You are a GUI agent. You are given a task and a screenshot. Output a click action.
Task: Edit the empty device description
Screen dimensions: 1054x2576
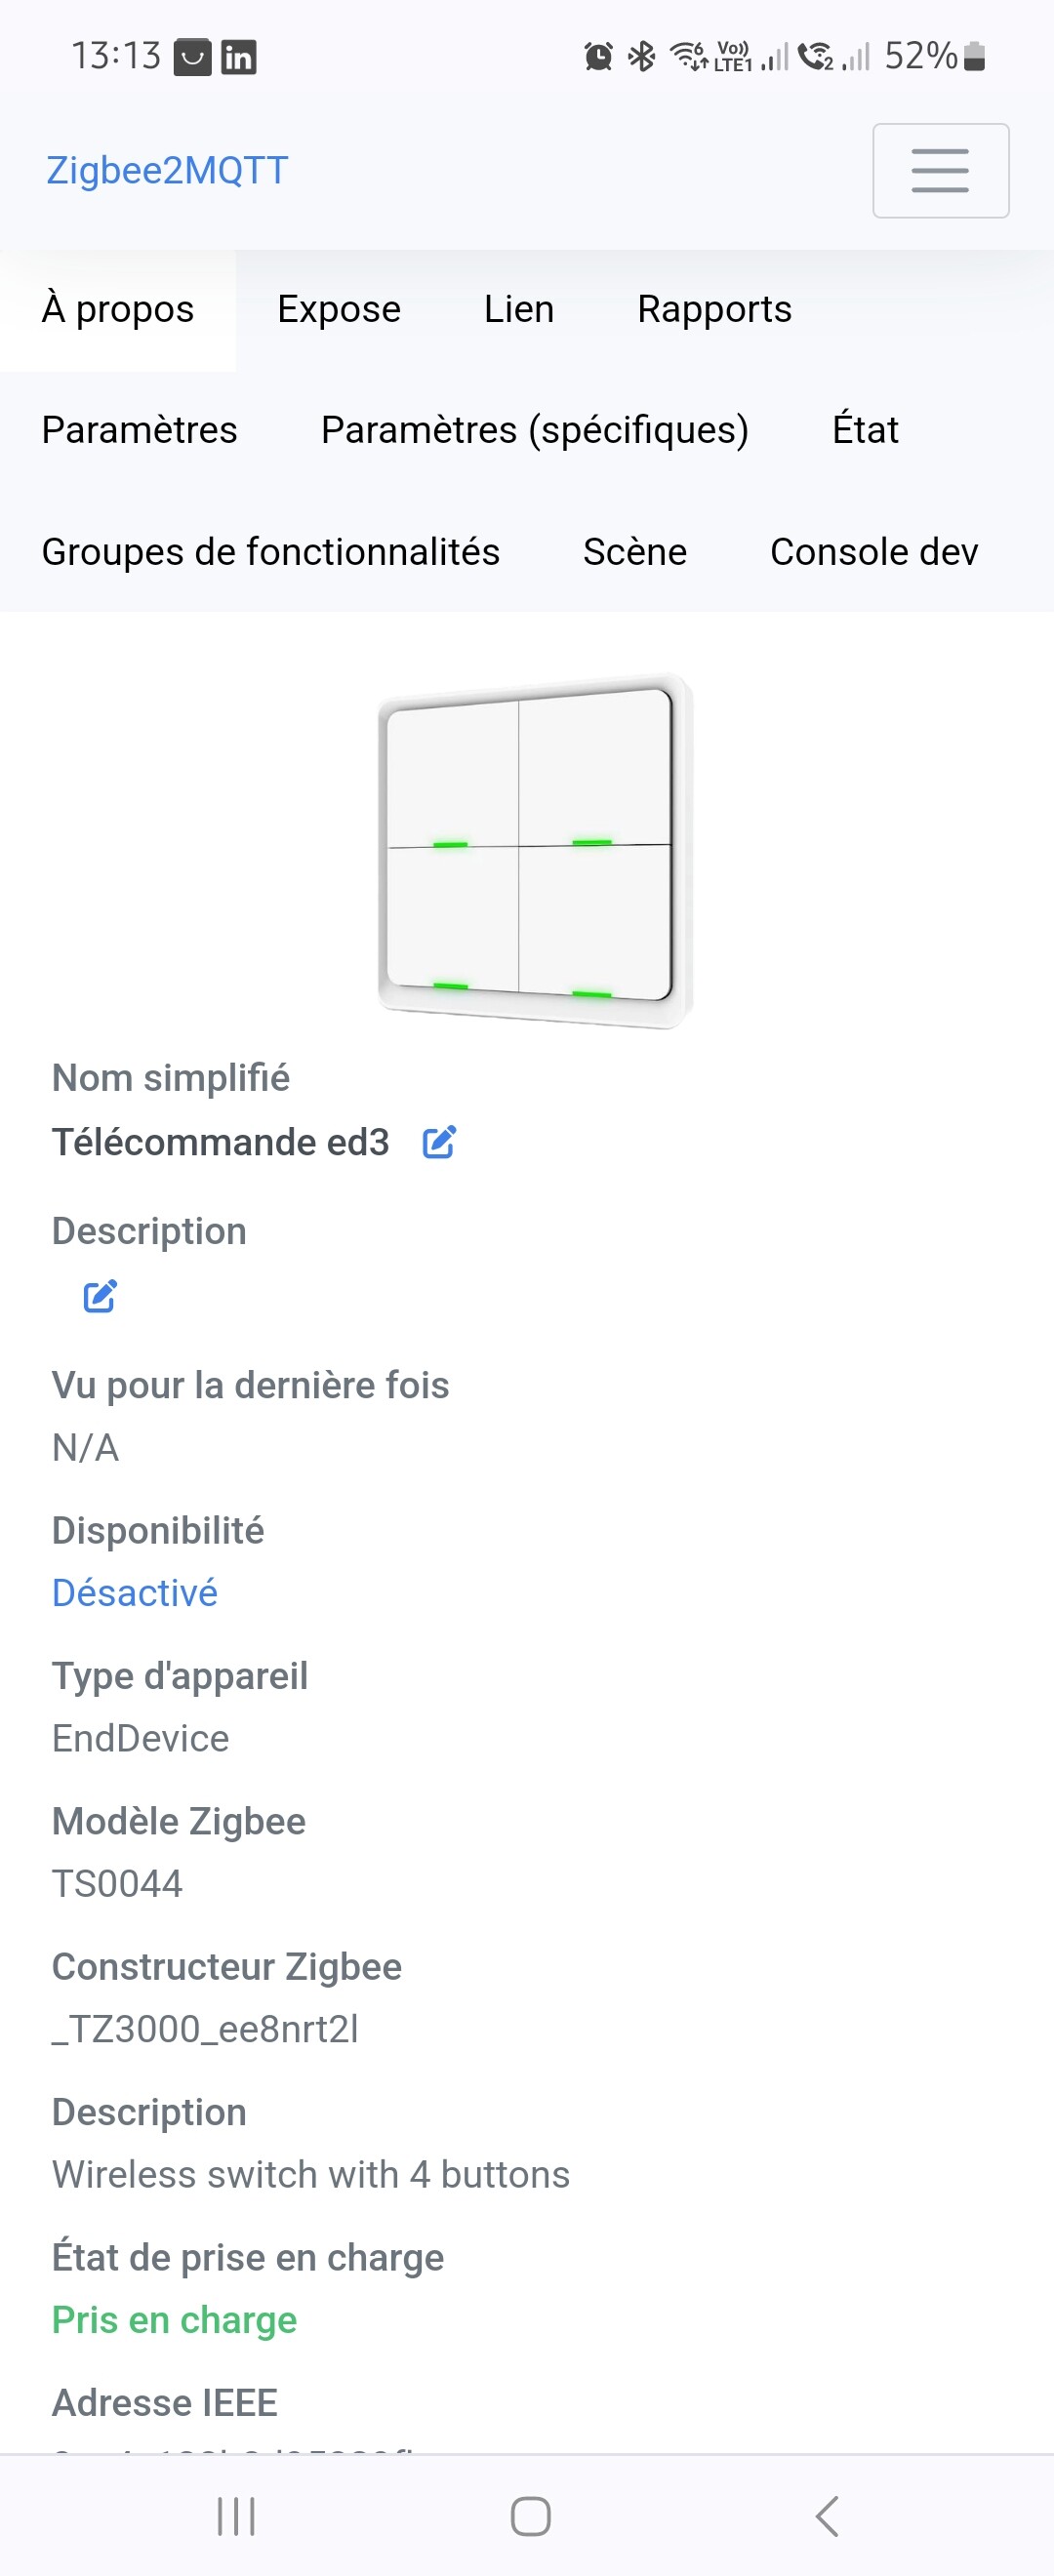[100, 1296]
